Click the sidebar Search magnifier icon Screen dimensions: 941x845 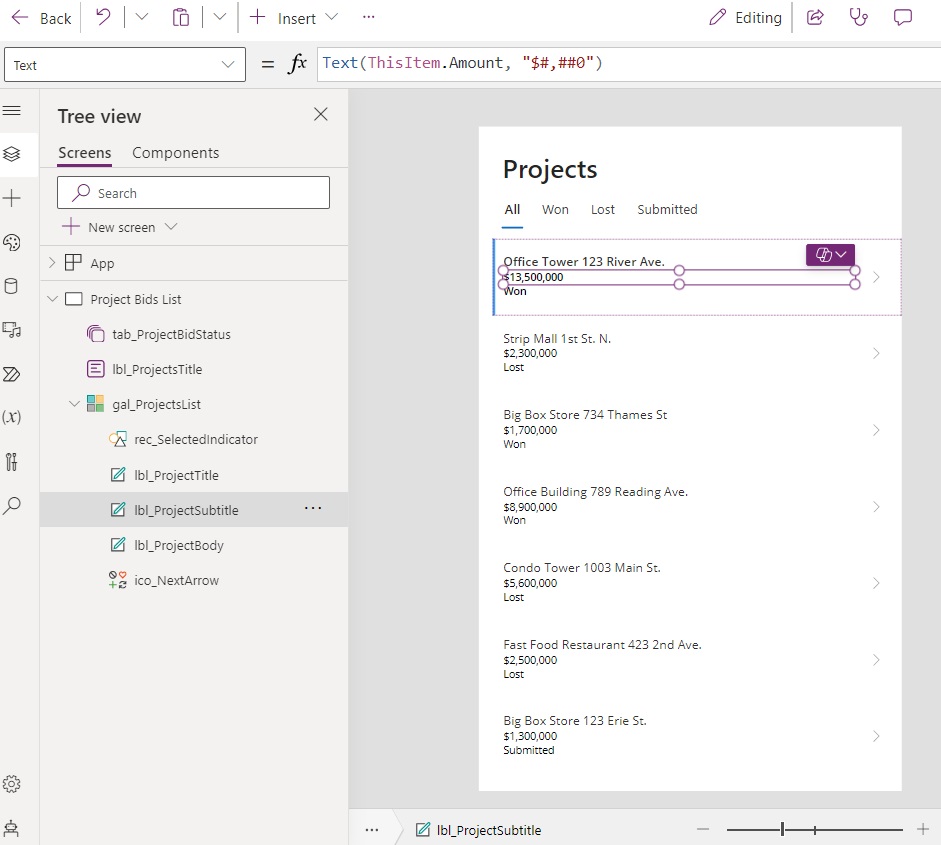(12, 505)
